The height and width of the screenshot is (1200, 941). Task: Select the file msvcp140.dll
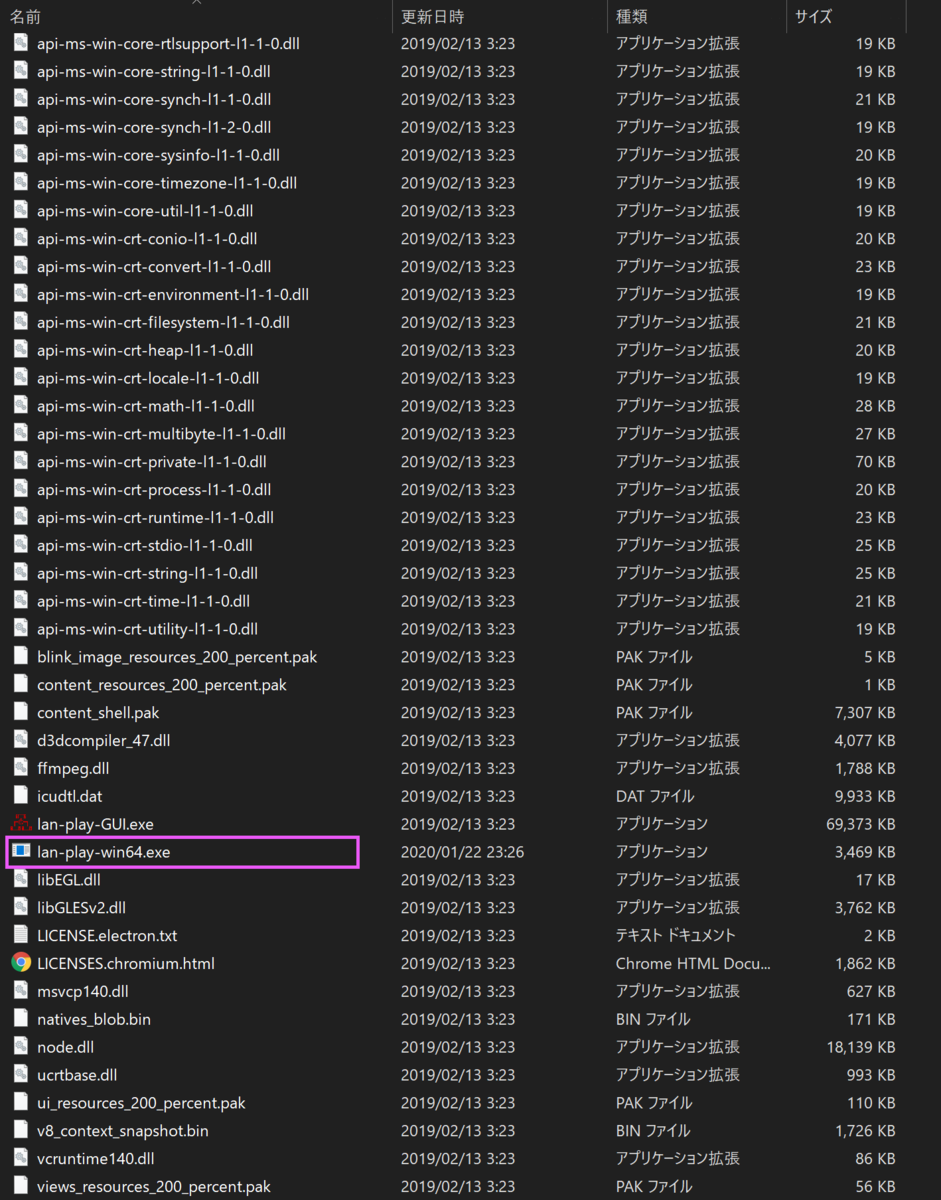click(83, 991)
